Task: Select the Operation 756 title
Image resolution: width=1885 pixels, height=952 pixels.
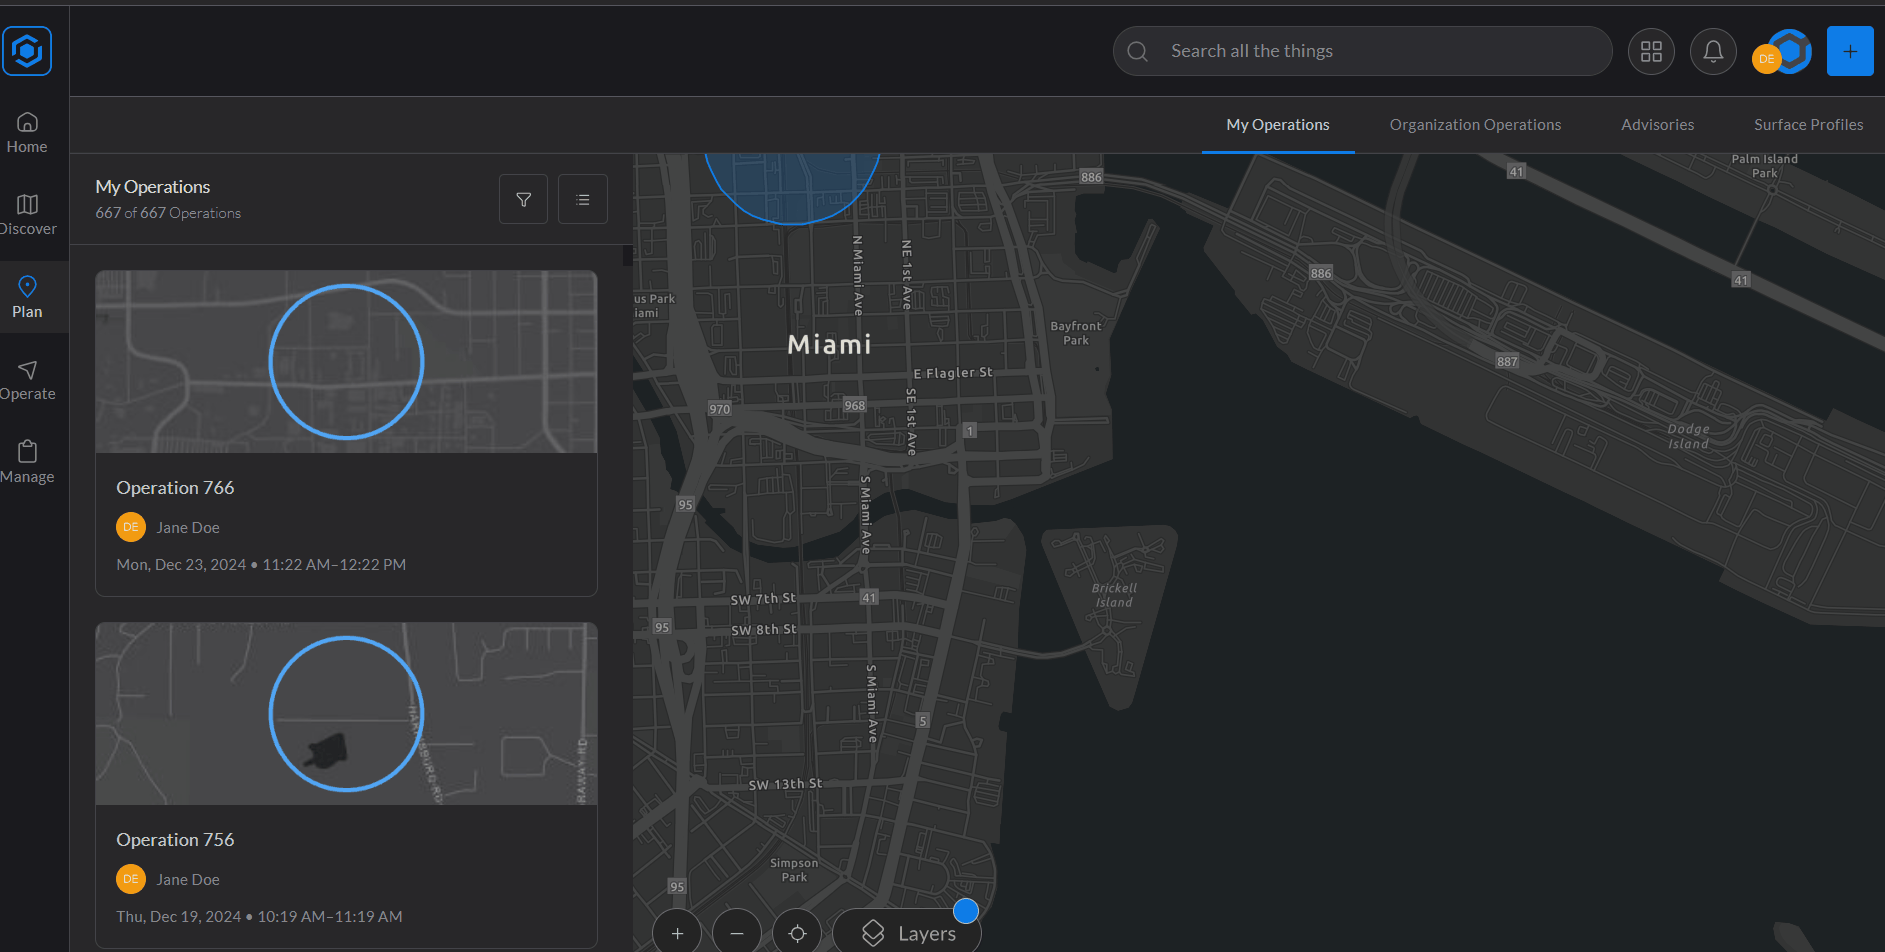Action: coord(175,840)
